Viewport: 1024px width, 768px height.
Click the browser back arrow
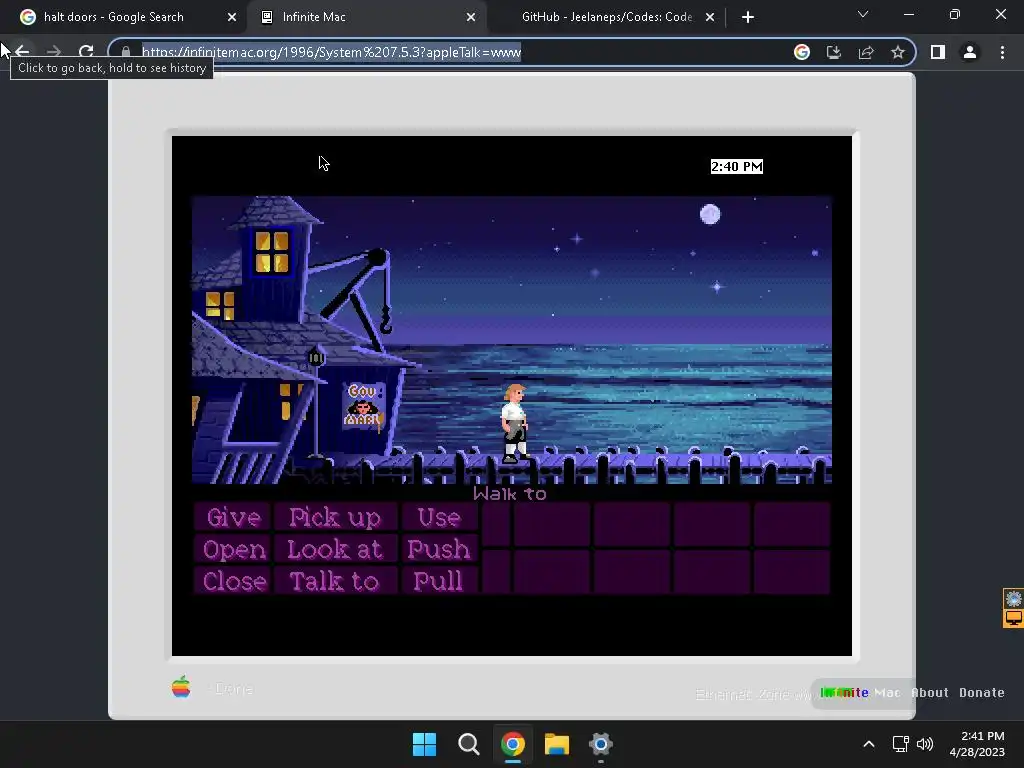(x=22, y=52)
